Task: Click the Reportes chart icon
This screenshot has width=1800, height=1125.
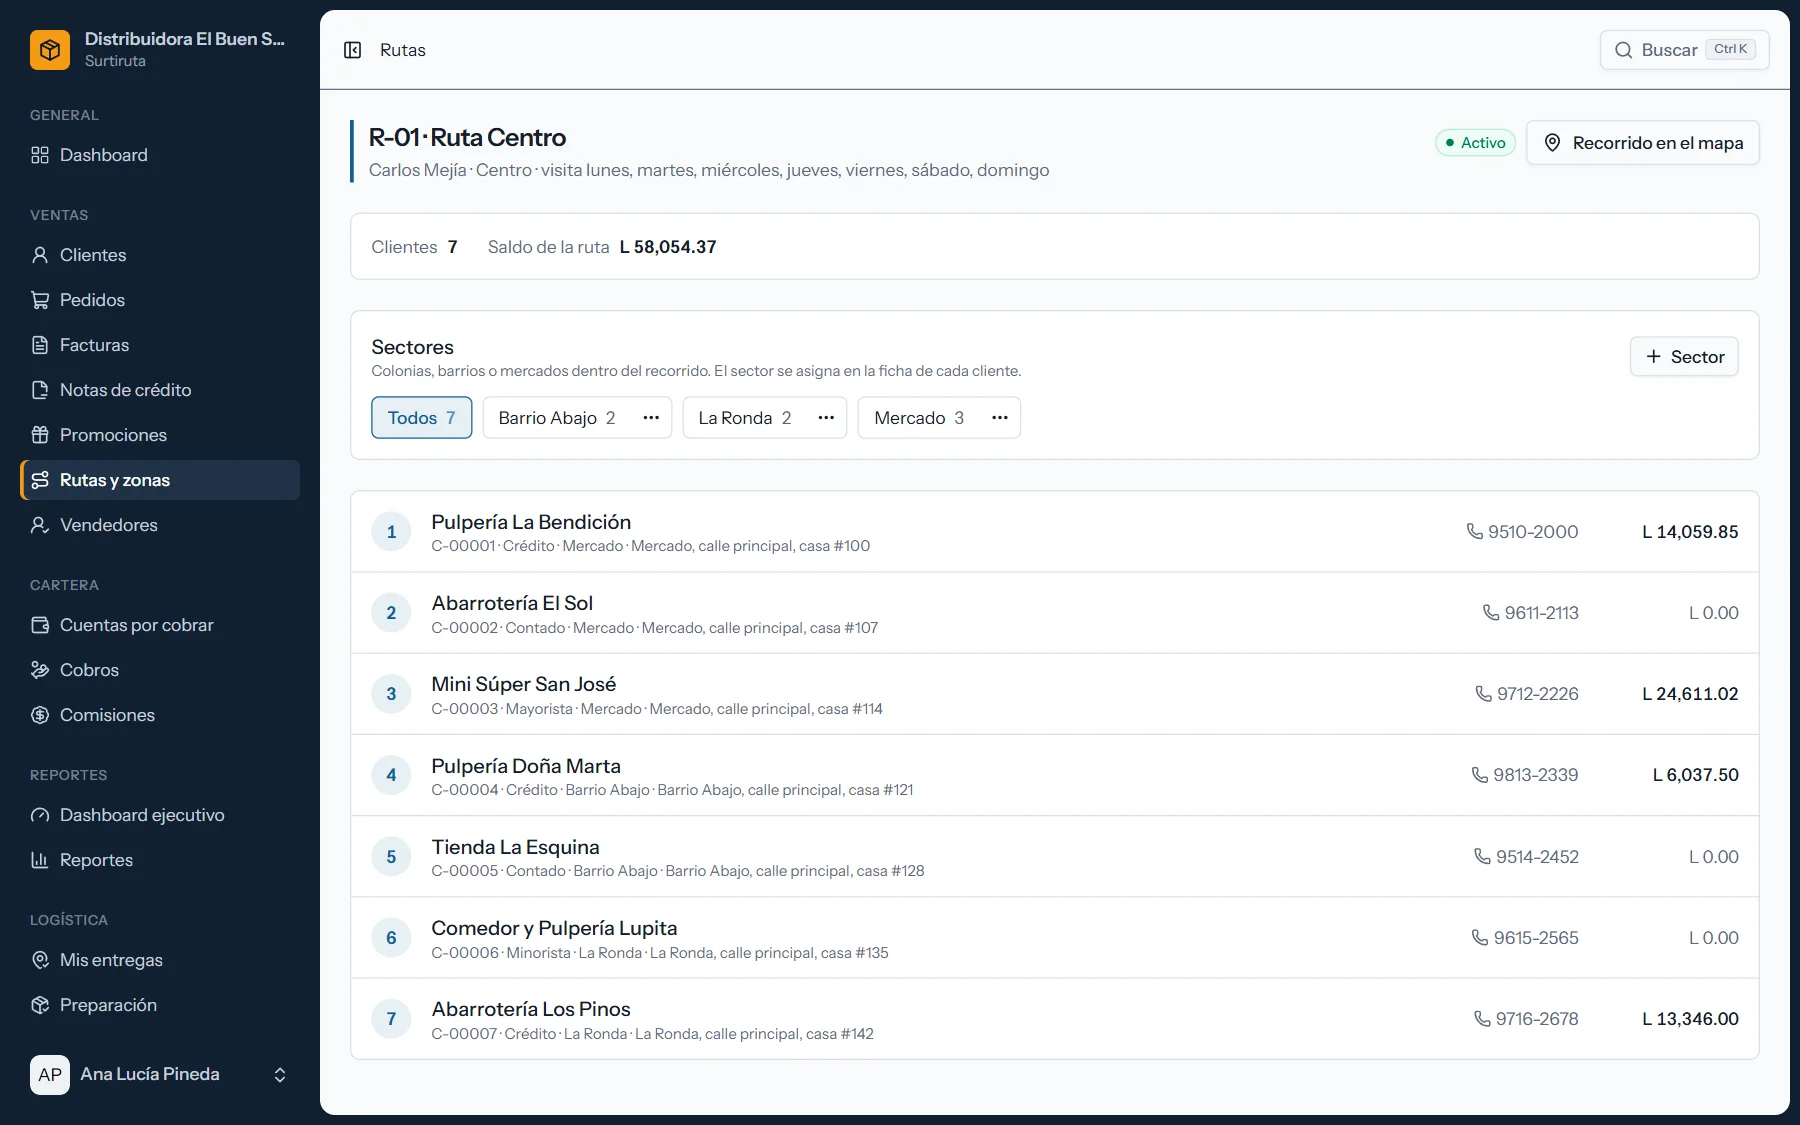Action: click(40, 860)
